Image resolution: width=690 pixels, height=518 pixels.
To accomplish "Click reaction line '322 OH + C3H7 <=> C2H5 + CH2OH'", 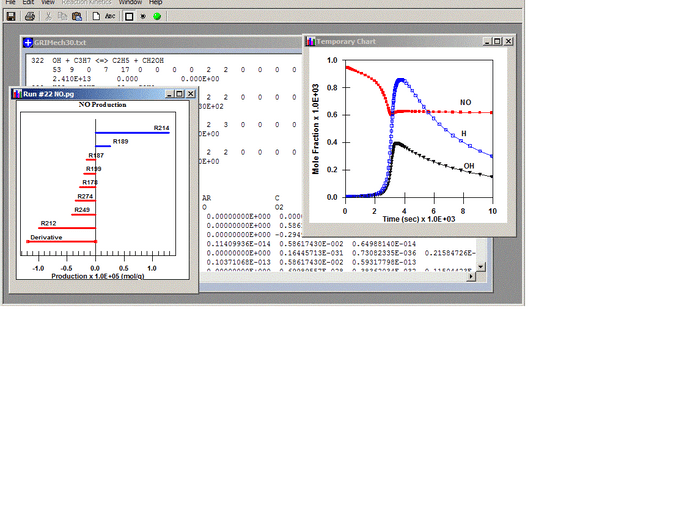I will (98, 61).
